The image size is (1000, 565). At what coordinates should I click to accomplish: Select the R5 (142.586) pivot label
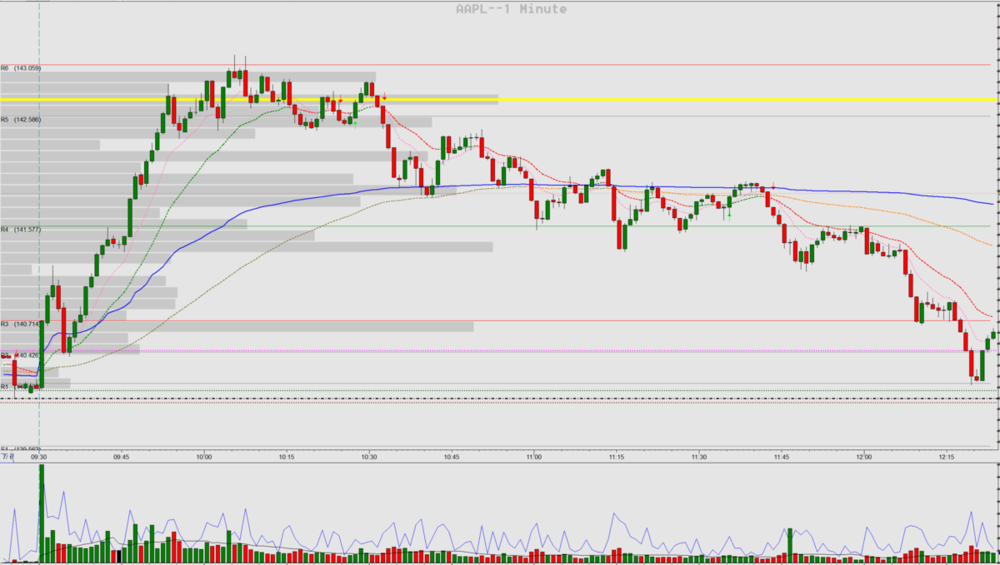(21, 119)
